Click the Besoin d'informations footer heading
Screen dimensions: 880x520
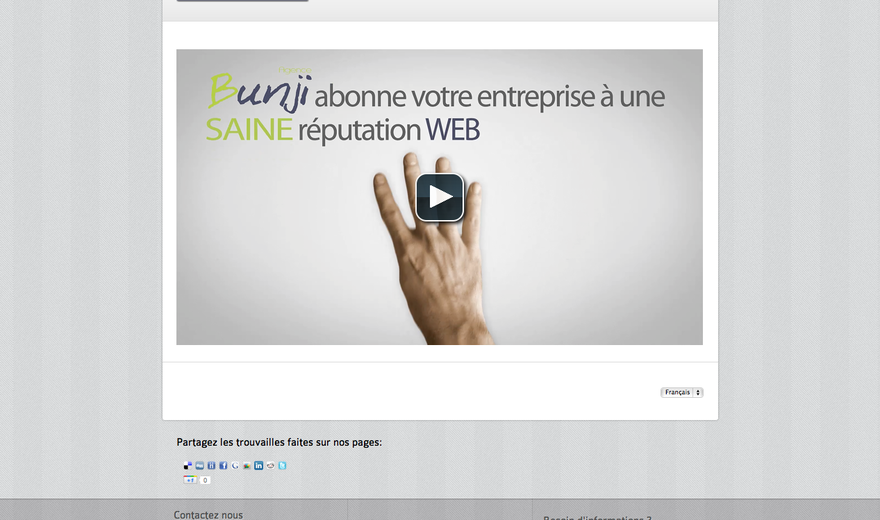(x=597, y=518)
